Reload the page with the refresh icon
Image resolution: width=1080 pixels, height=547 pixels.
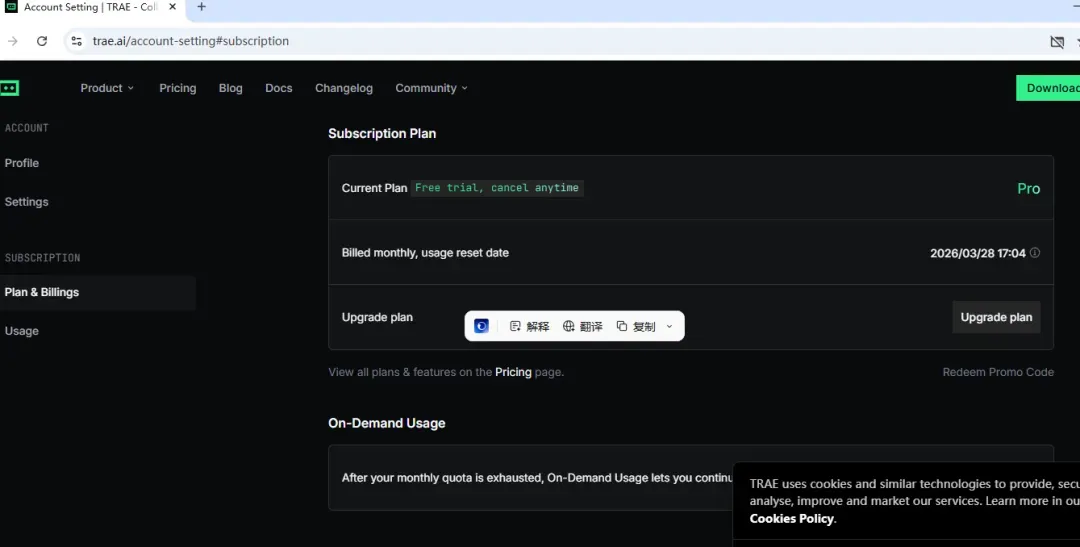[x=42, y=41]
